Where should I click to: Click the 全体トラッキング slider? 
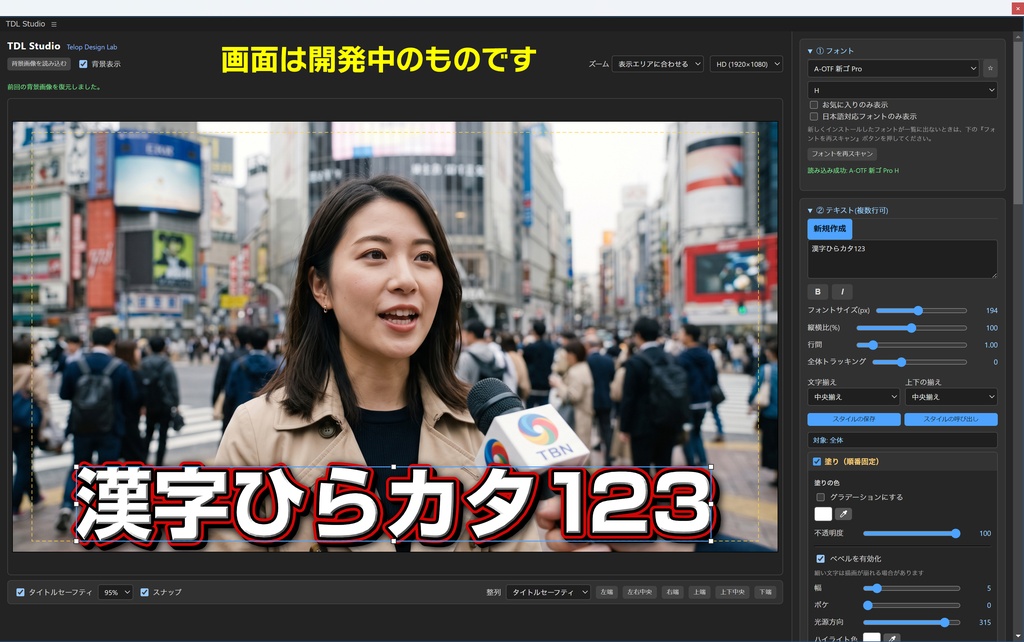(x=920, y=362)
